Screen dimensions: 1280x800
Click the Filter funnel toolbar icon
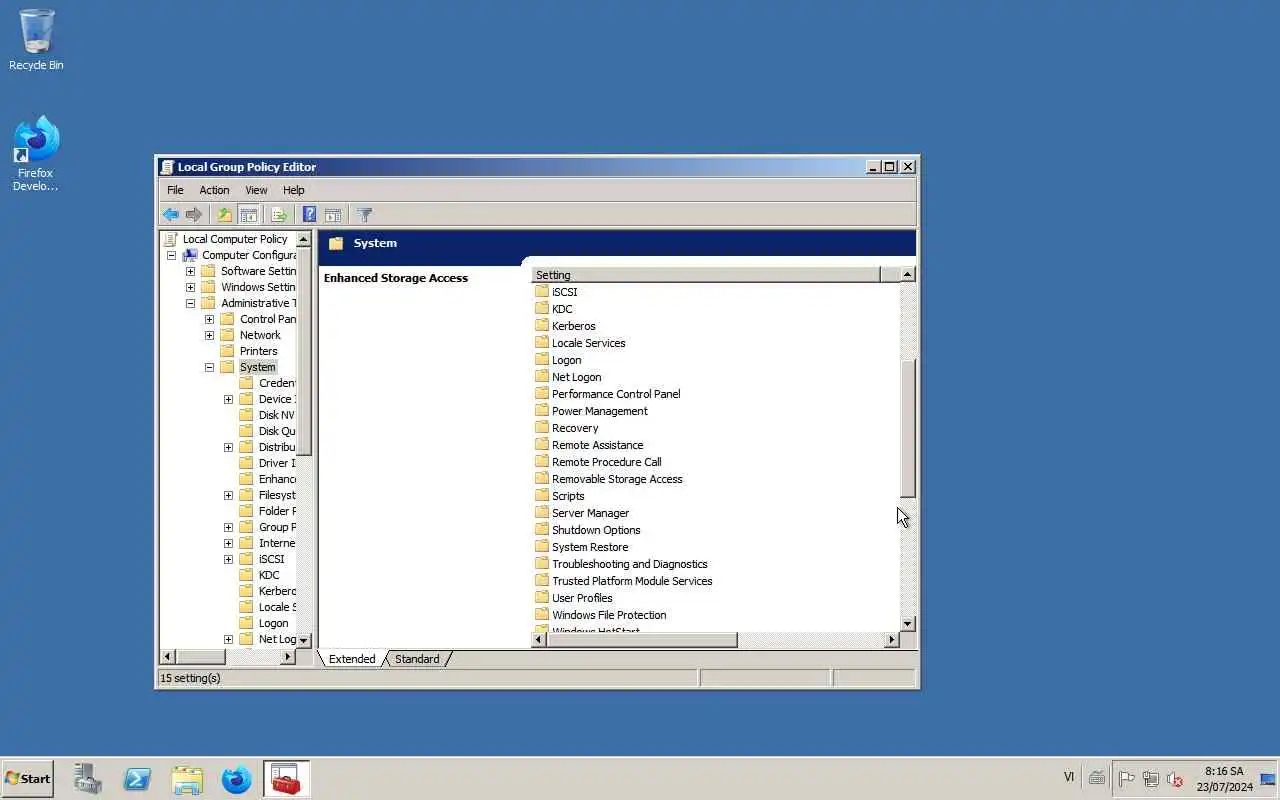[364, 215]
